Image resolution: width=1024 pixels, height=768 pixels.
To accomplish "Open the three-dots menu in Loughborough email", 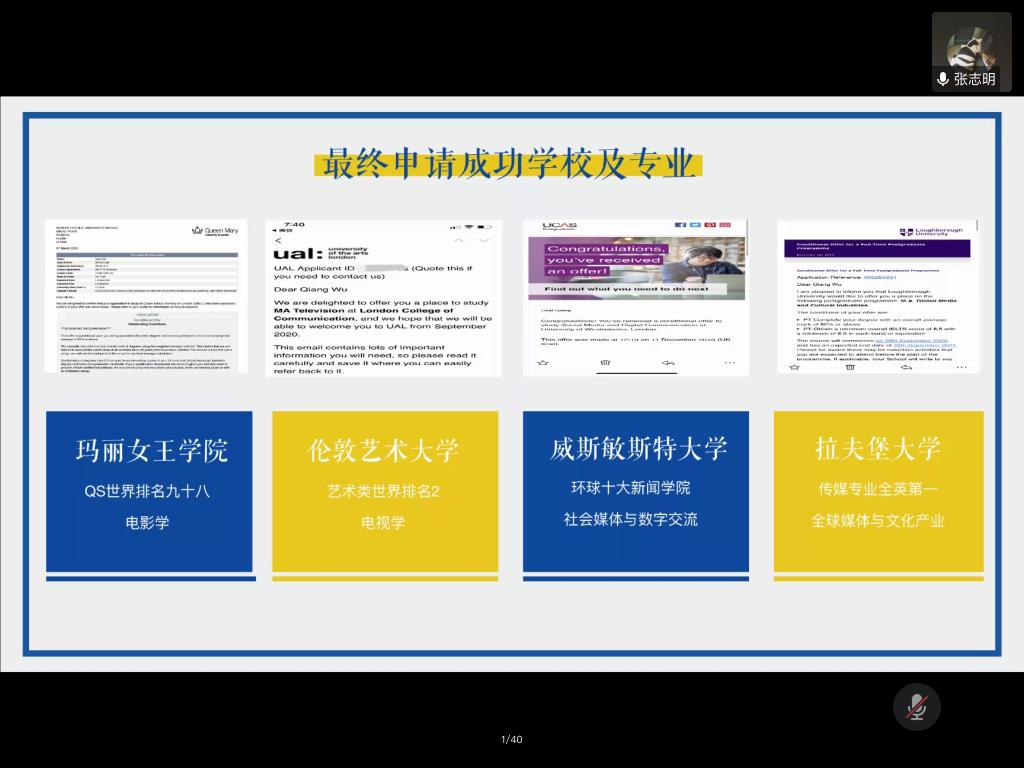I will pos(961,367).
